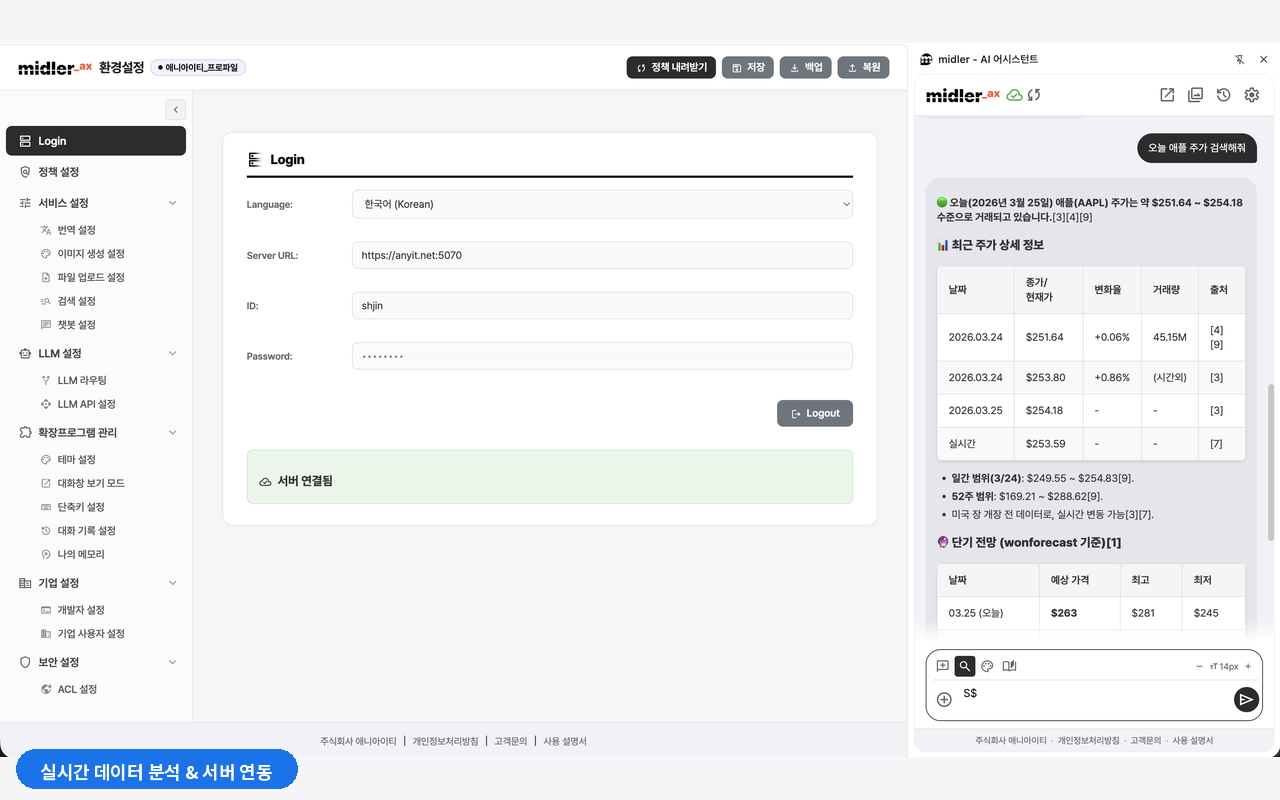Click 애니아이티_프로파일 profile badge
Image resolution: width=1280 pixels, height=800 pixels.
[198, 67]
